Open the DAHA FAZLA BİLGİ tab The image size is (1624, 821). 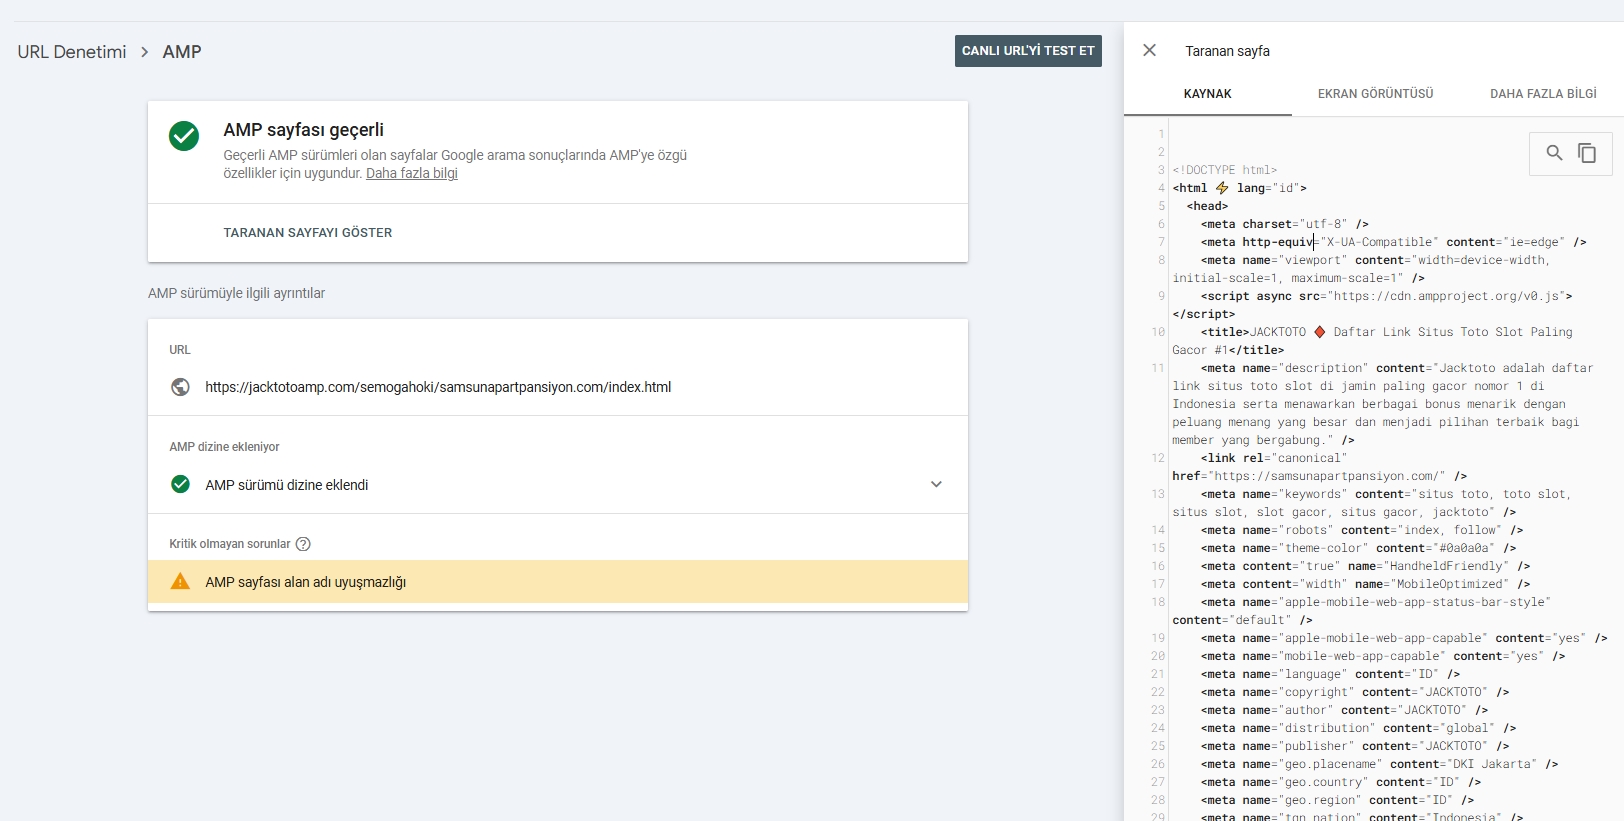click(x=1543, y=94)
